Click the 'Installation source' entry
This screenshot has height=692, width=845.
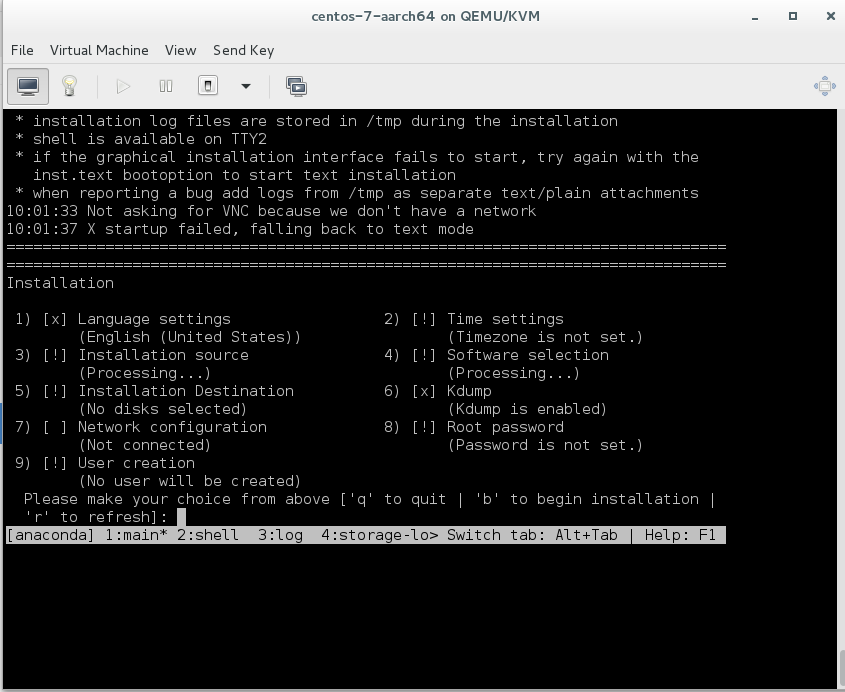coord(163,355)
